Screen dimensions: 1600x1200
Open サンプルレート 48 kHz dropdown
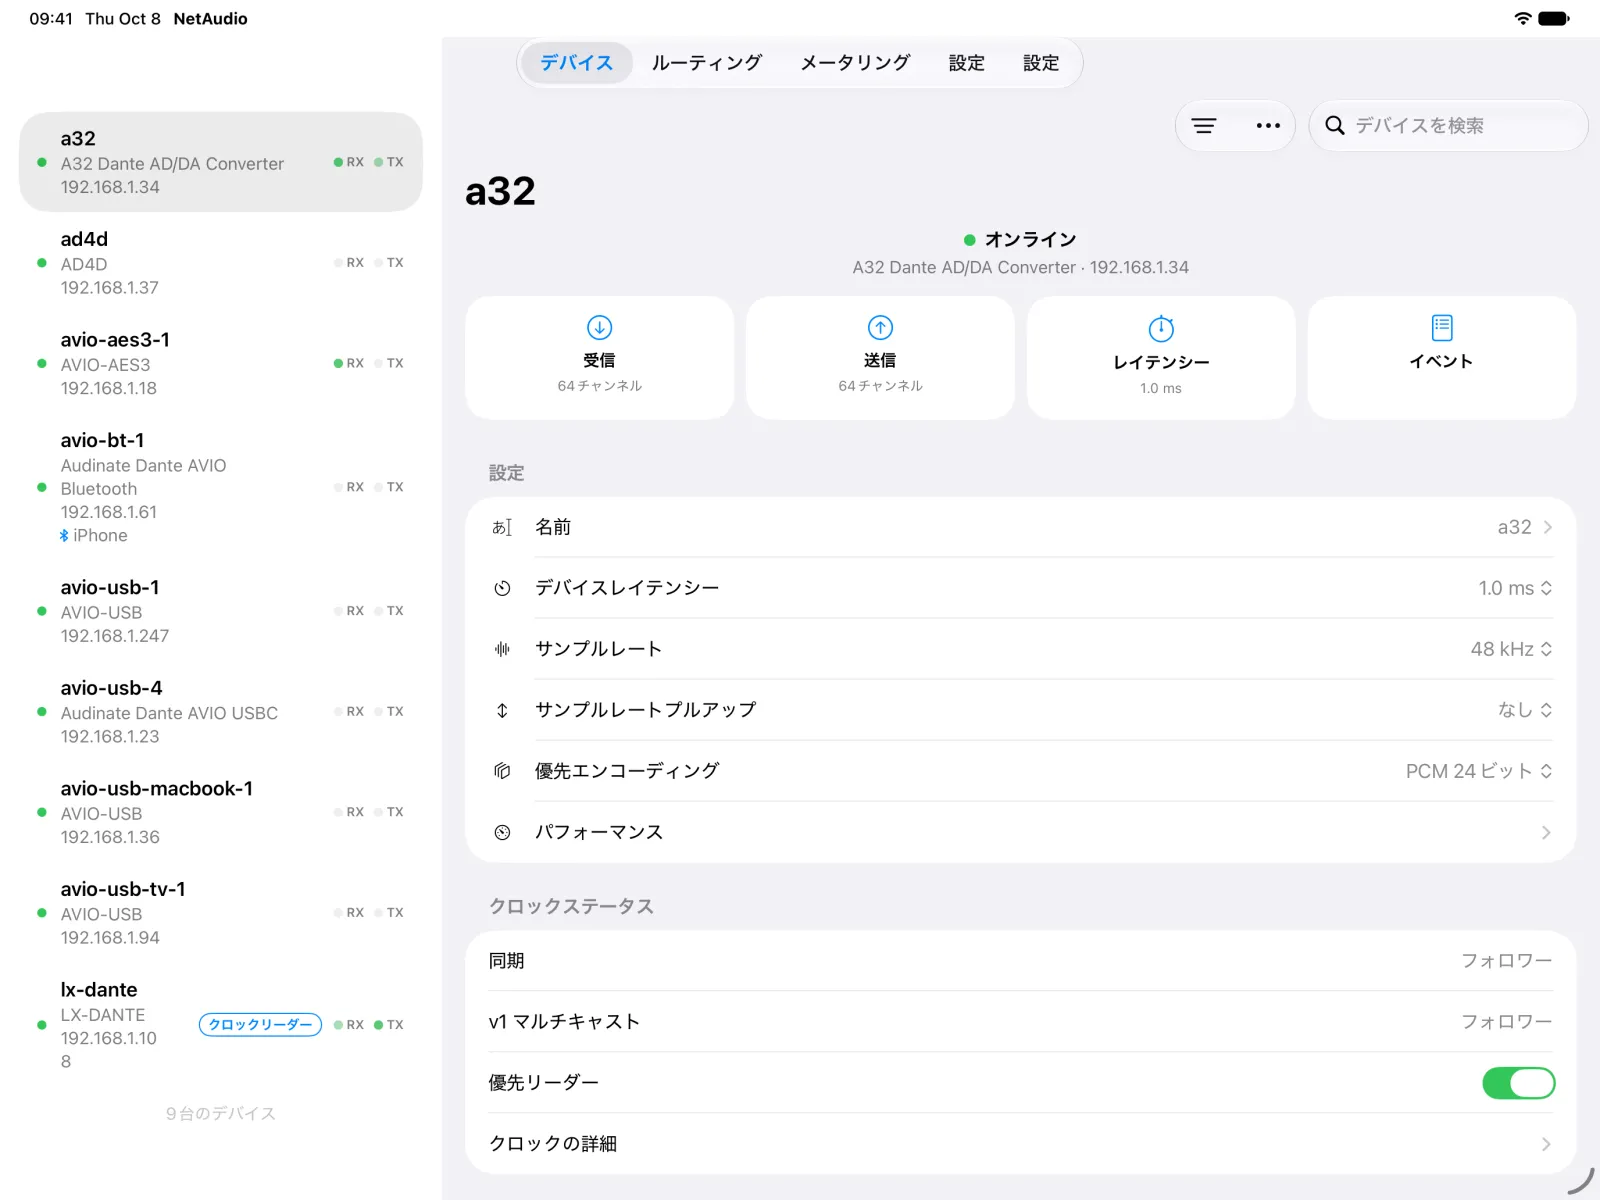[1511, 649]
